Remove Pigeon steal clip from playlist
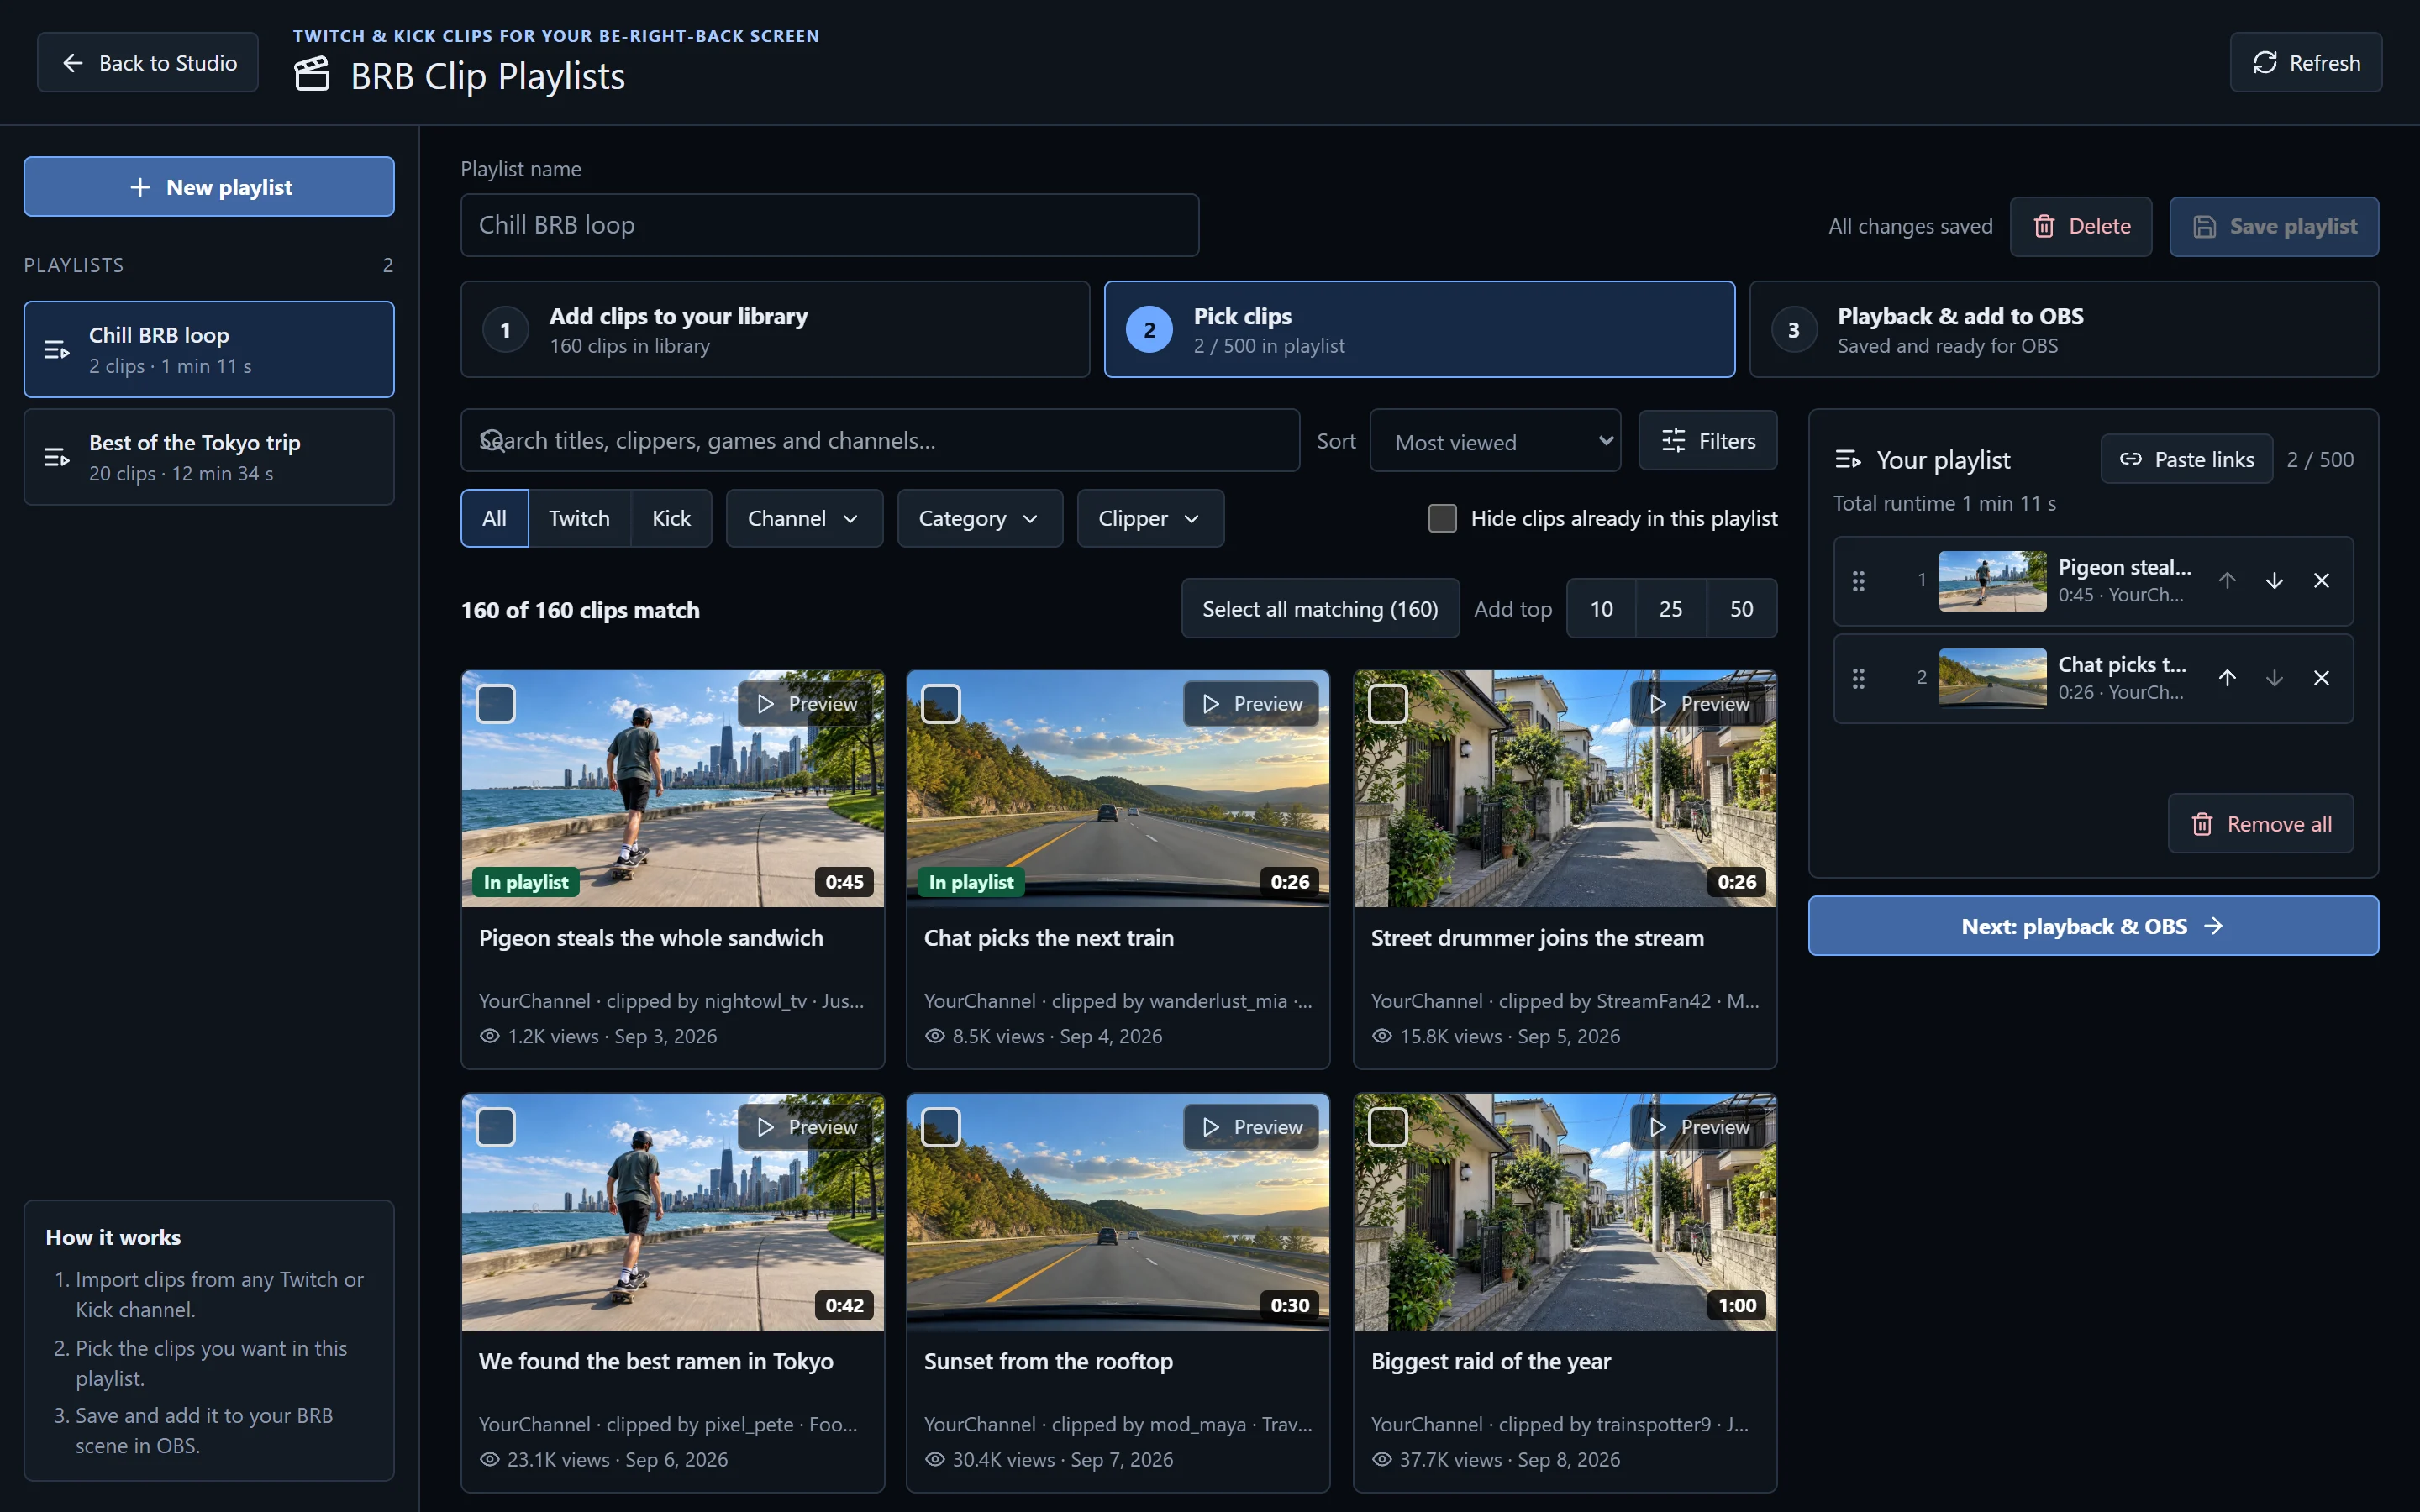This screenshot has width=2420, height=1512. point(2321,581)
